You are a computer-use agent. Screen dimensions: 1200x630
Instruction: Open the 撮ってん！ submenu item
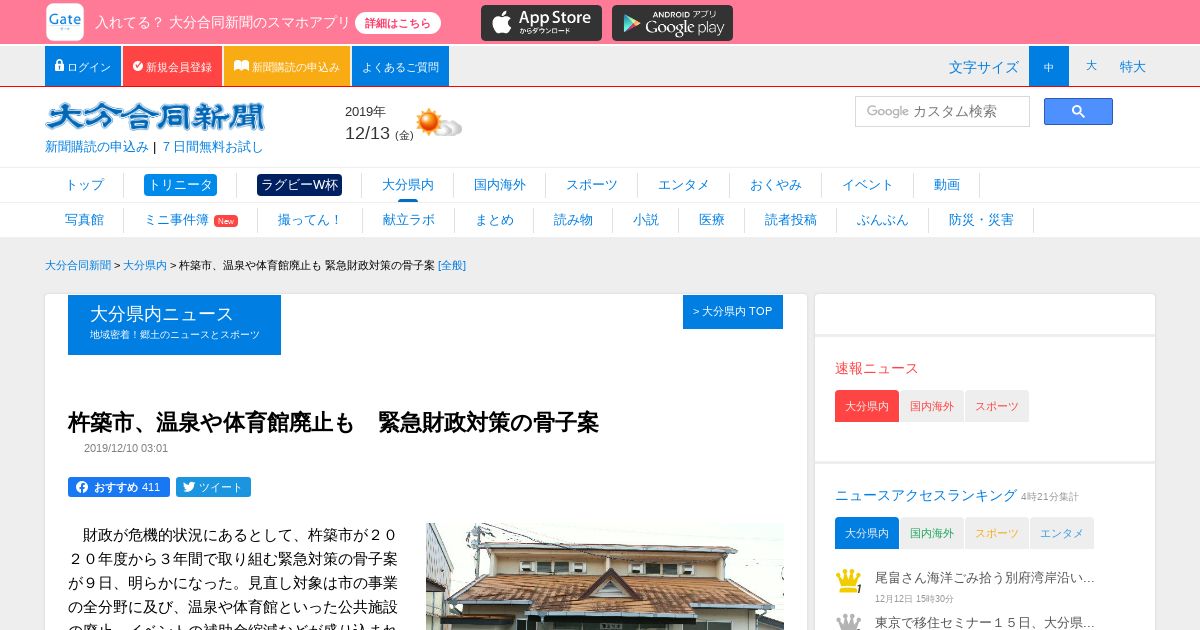[310, 220]
